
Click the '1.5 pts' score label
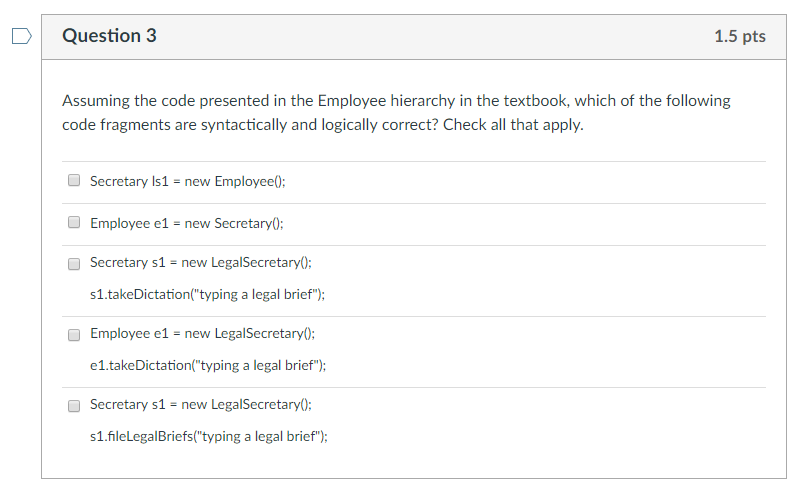(740, 36)
